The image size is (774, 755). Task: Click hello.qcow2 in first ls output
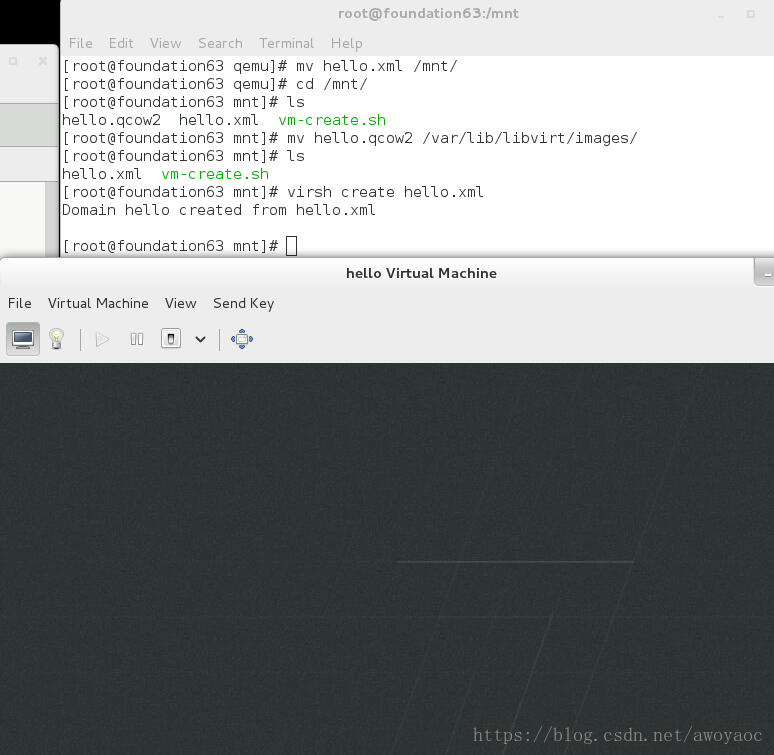click(112, 120)
